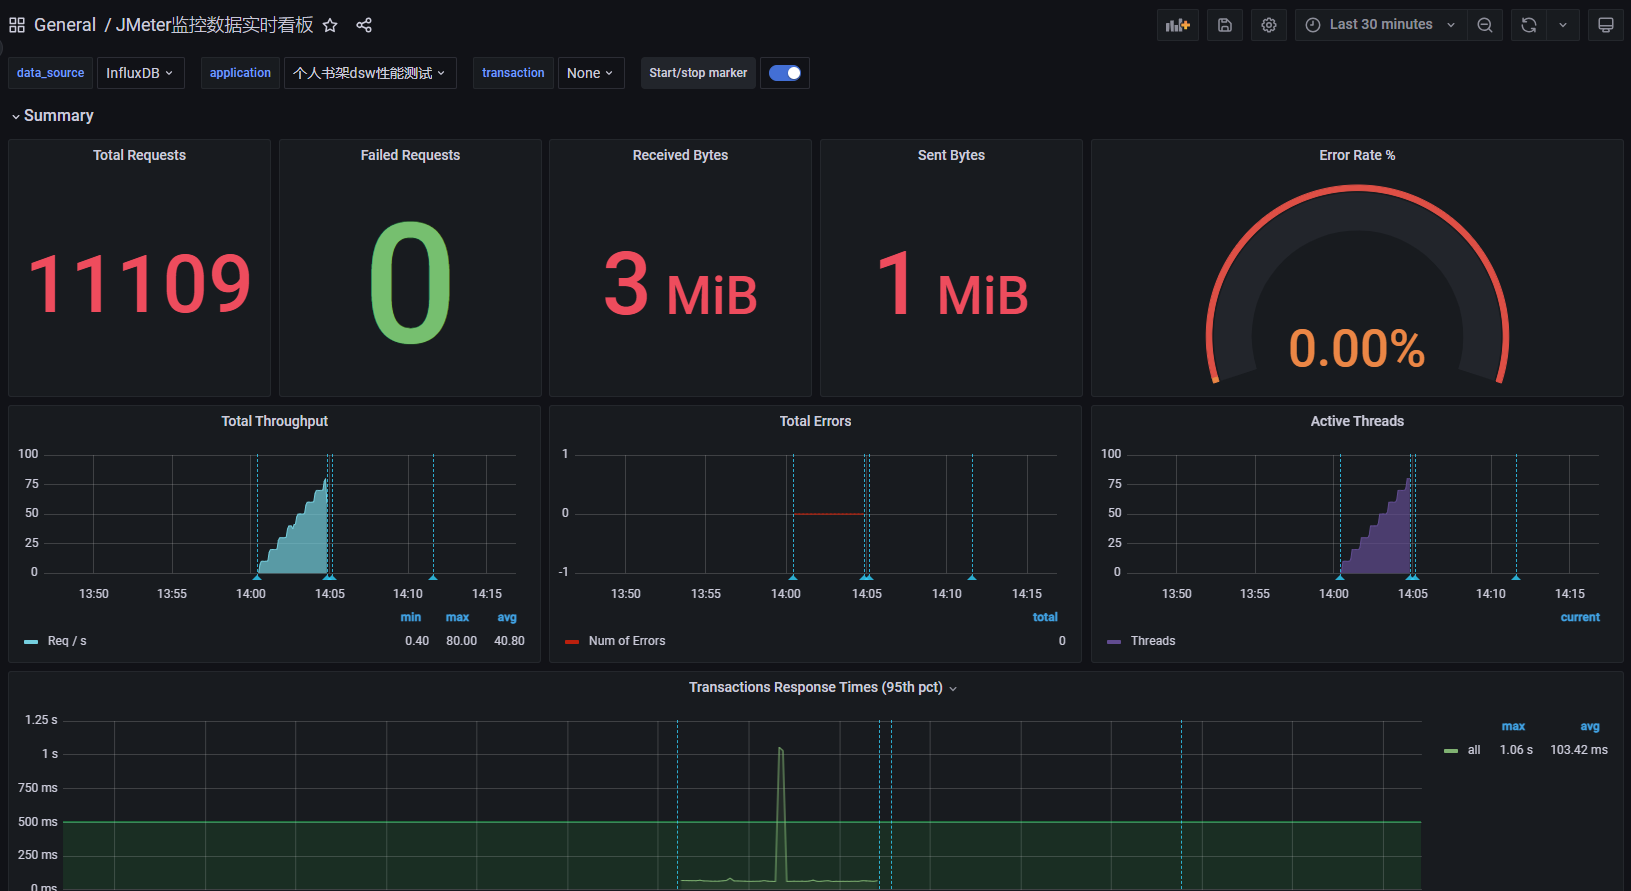Open the refresh interval dropdown arrow

1563,25
